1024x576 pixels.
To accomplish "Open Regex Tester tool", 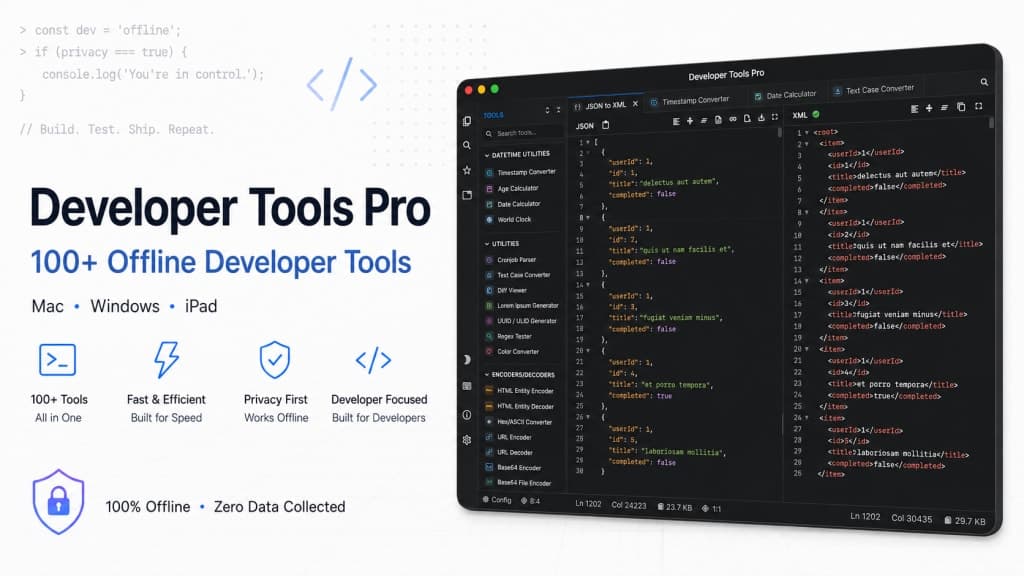I will 509,336.
